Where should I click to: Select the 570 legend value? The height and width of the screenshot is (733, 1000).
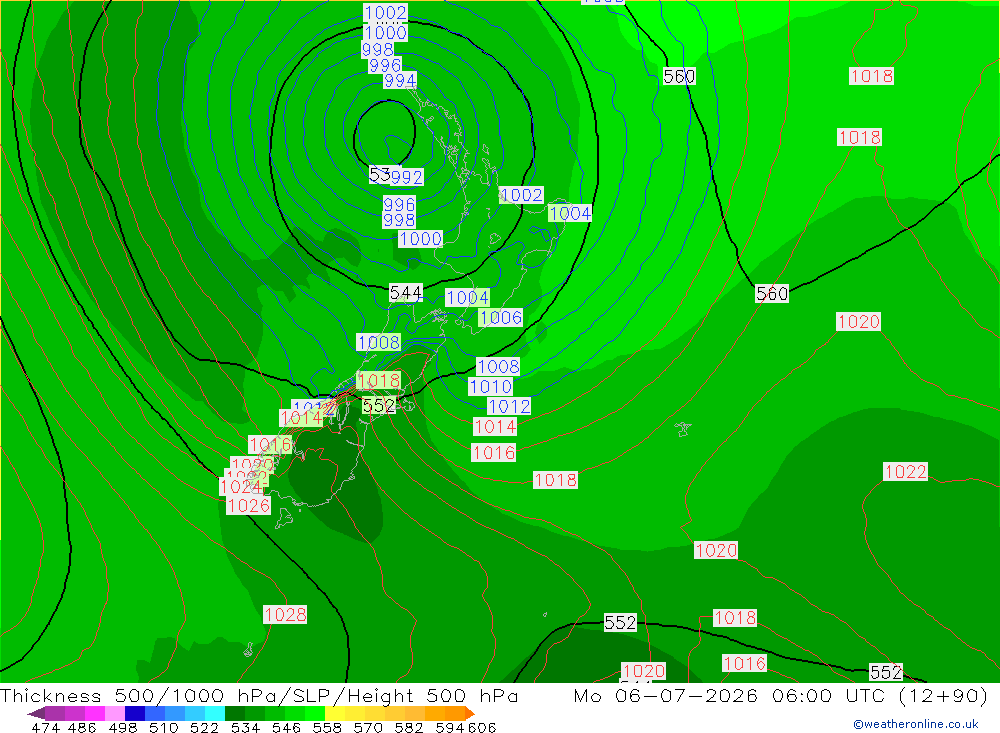click(367, 727)
